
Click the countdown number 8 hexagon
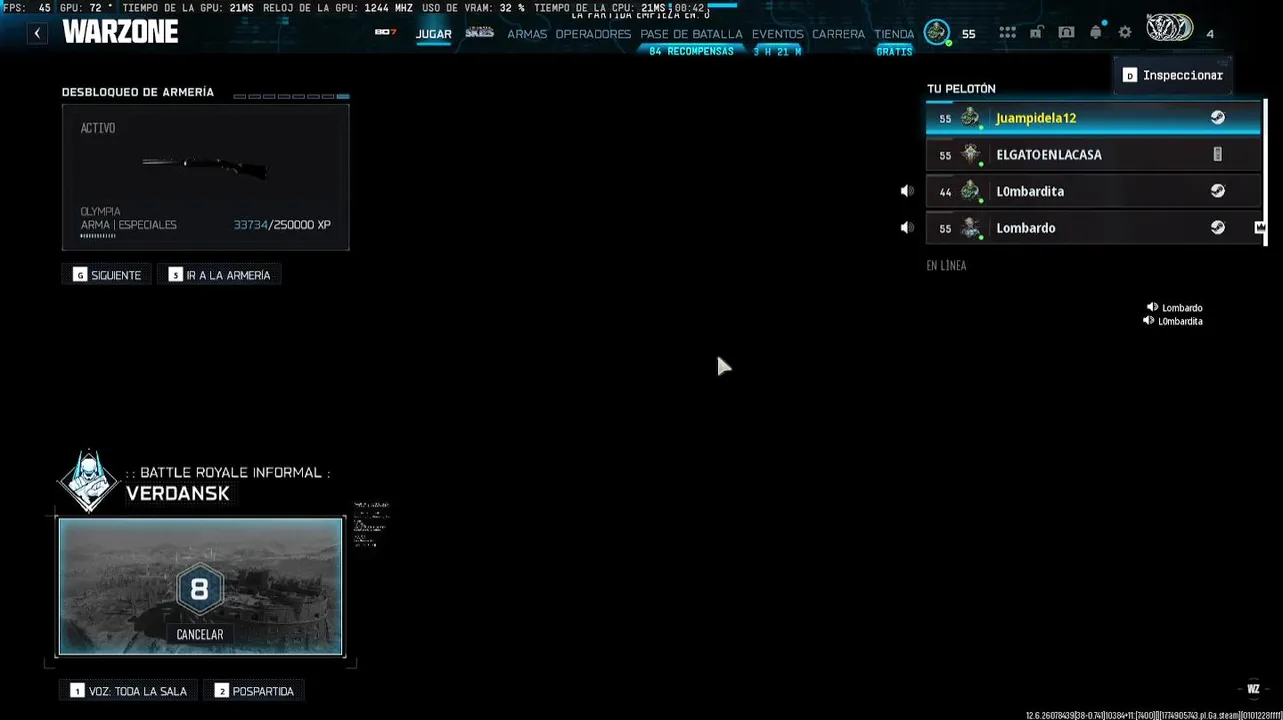[x=200, y=589]
